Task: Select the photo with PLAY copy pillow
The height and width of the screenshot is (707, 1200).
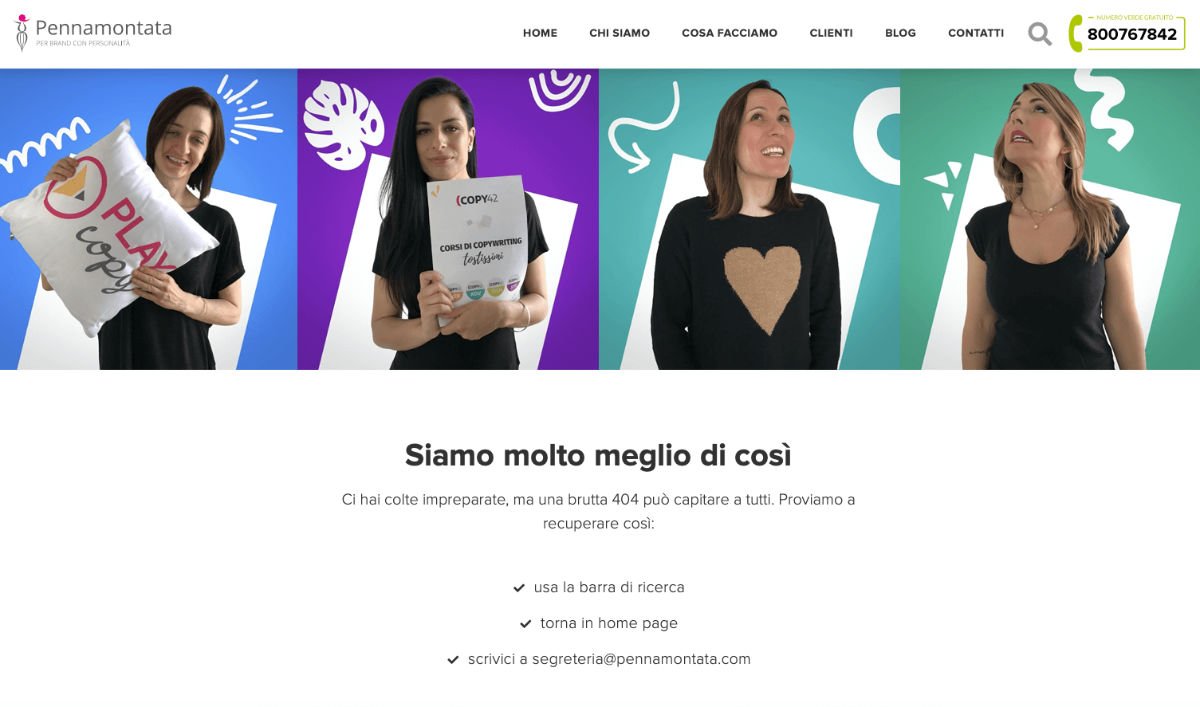Action: point(149,219)
